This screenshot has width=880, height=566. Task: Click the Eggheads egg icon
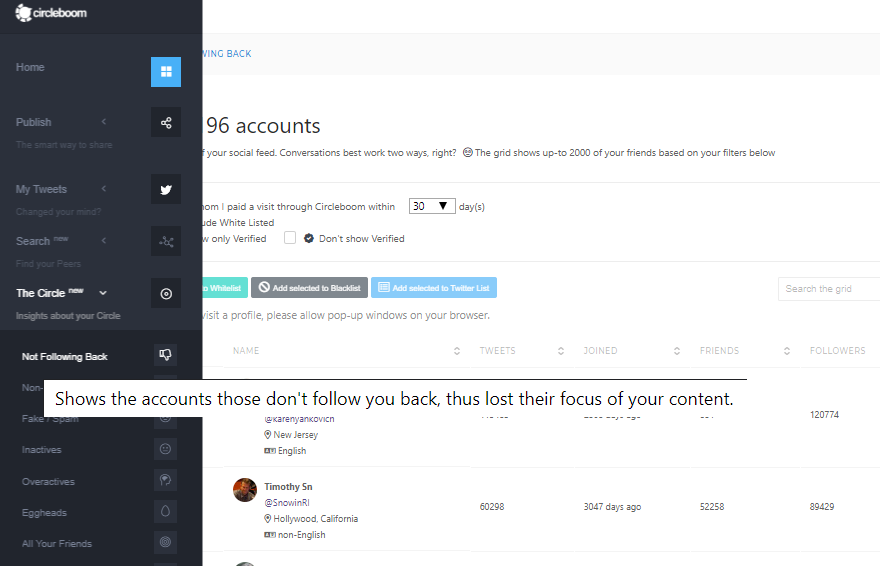pos(166,511)
